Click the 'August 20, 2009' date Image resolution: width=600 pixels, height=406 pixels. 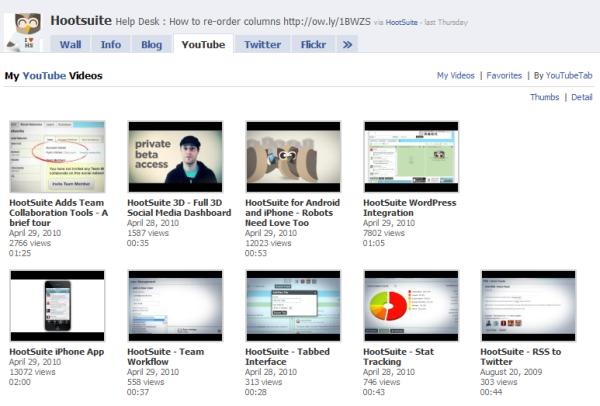tap(511, 372)
